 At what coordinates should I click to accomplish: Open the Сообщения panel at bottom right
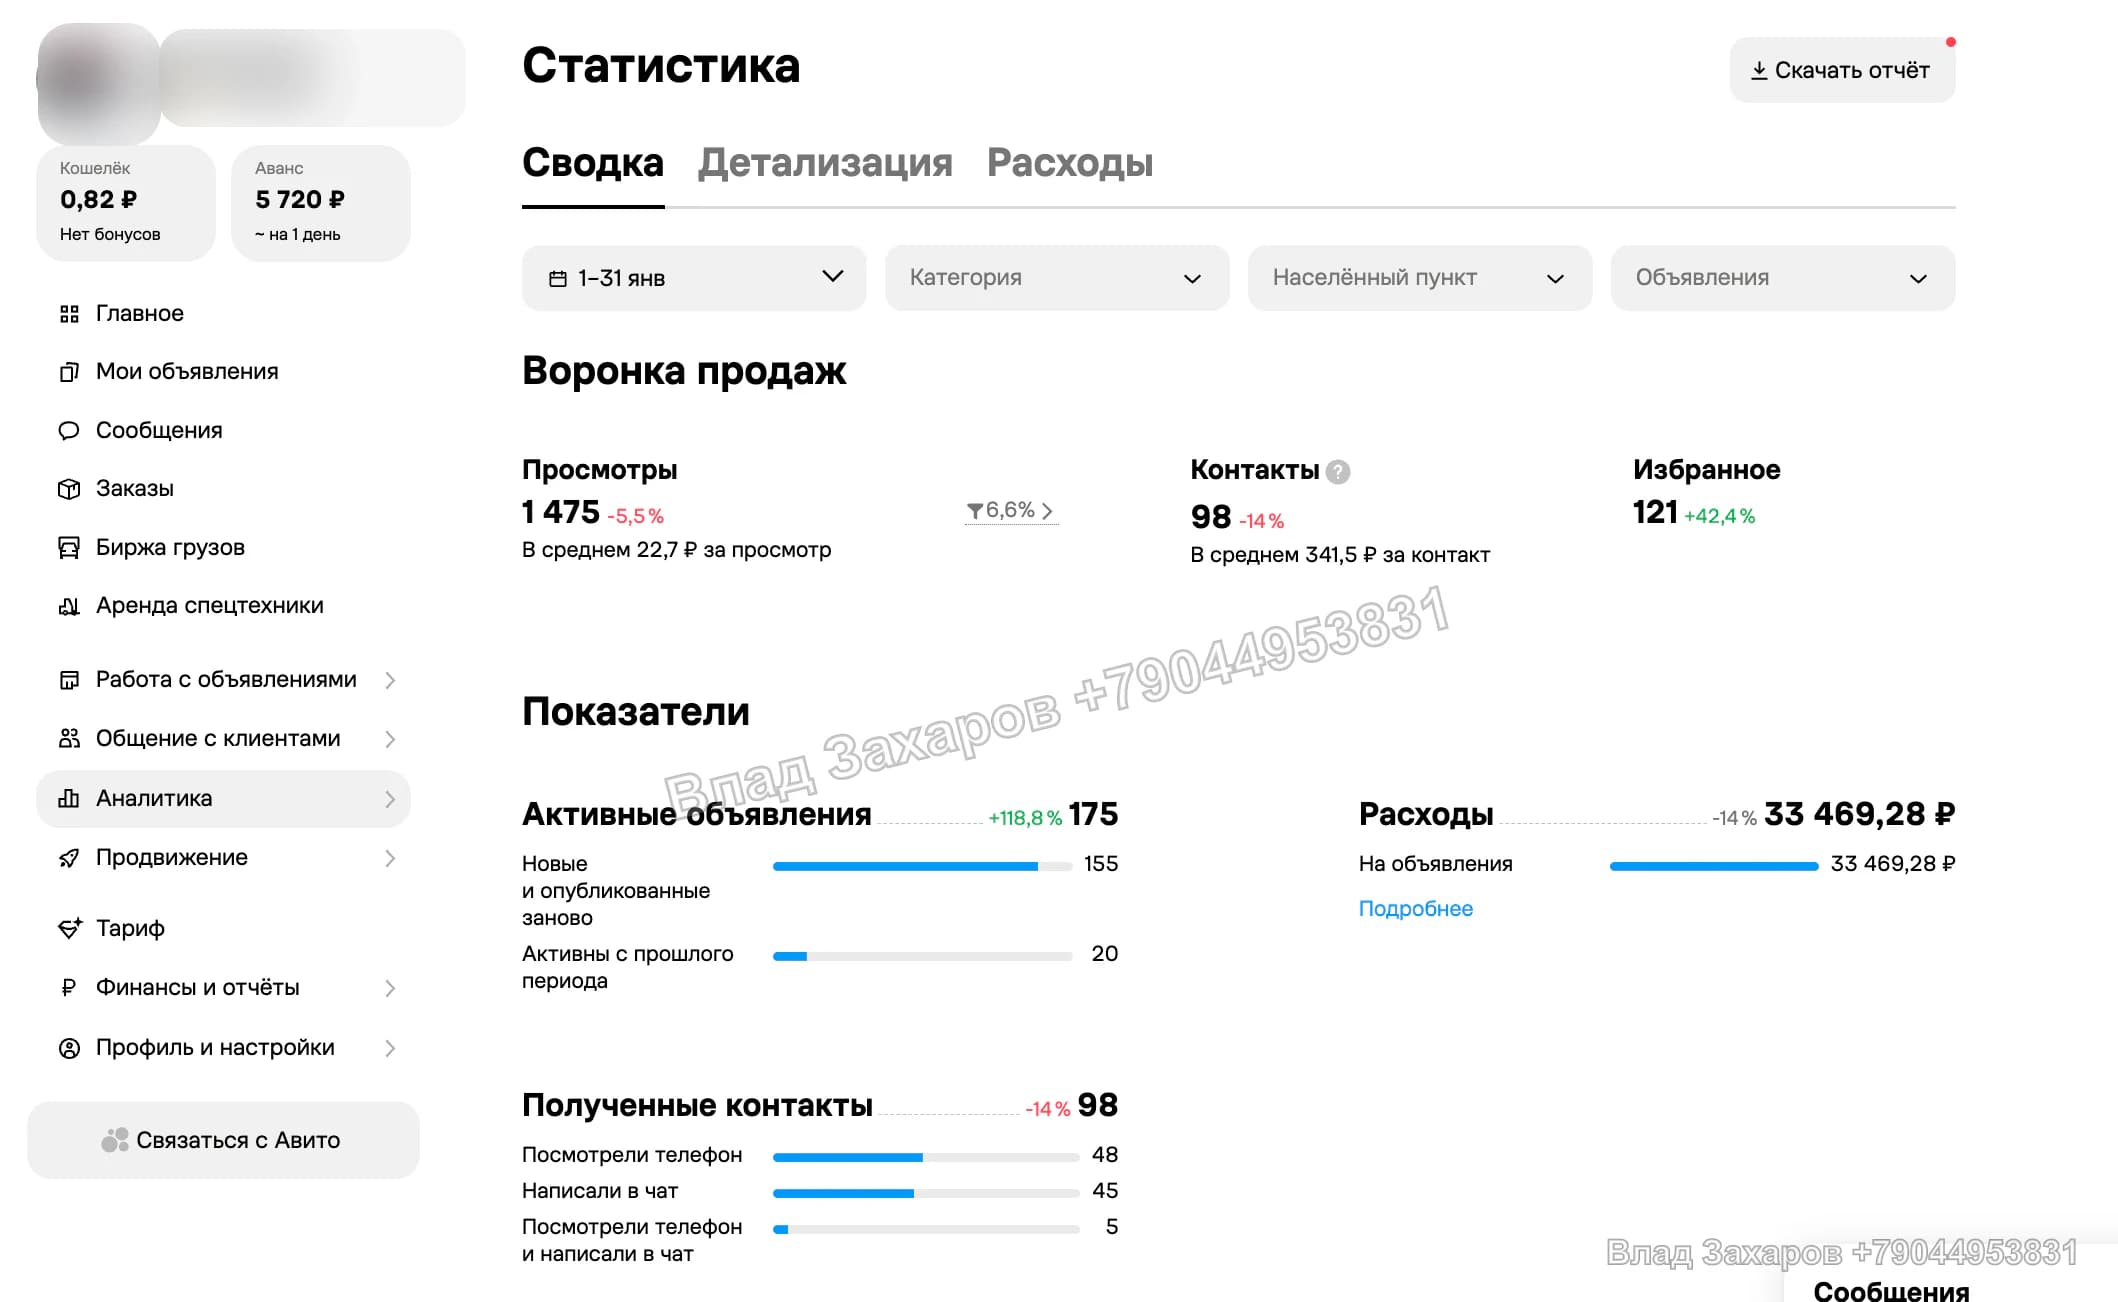(1891, 1290)
